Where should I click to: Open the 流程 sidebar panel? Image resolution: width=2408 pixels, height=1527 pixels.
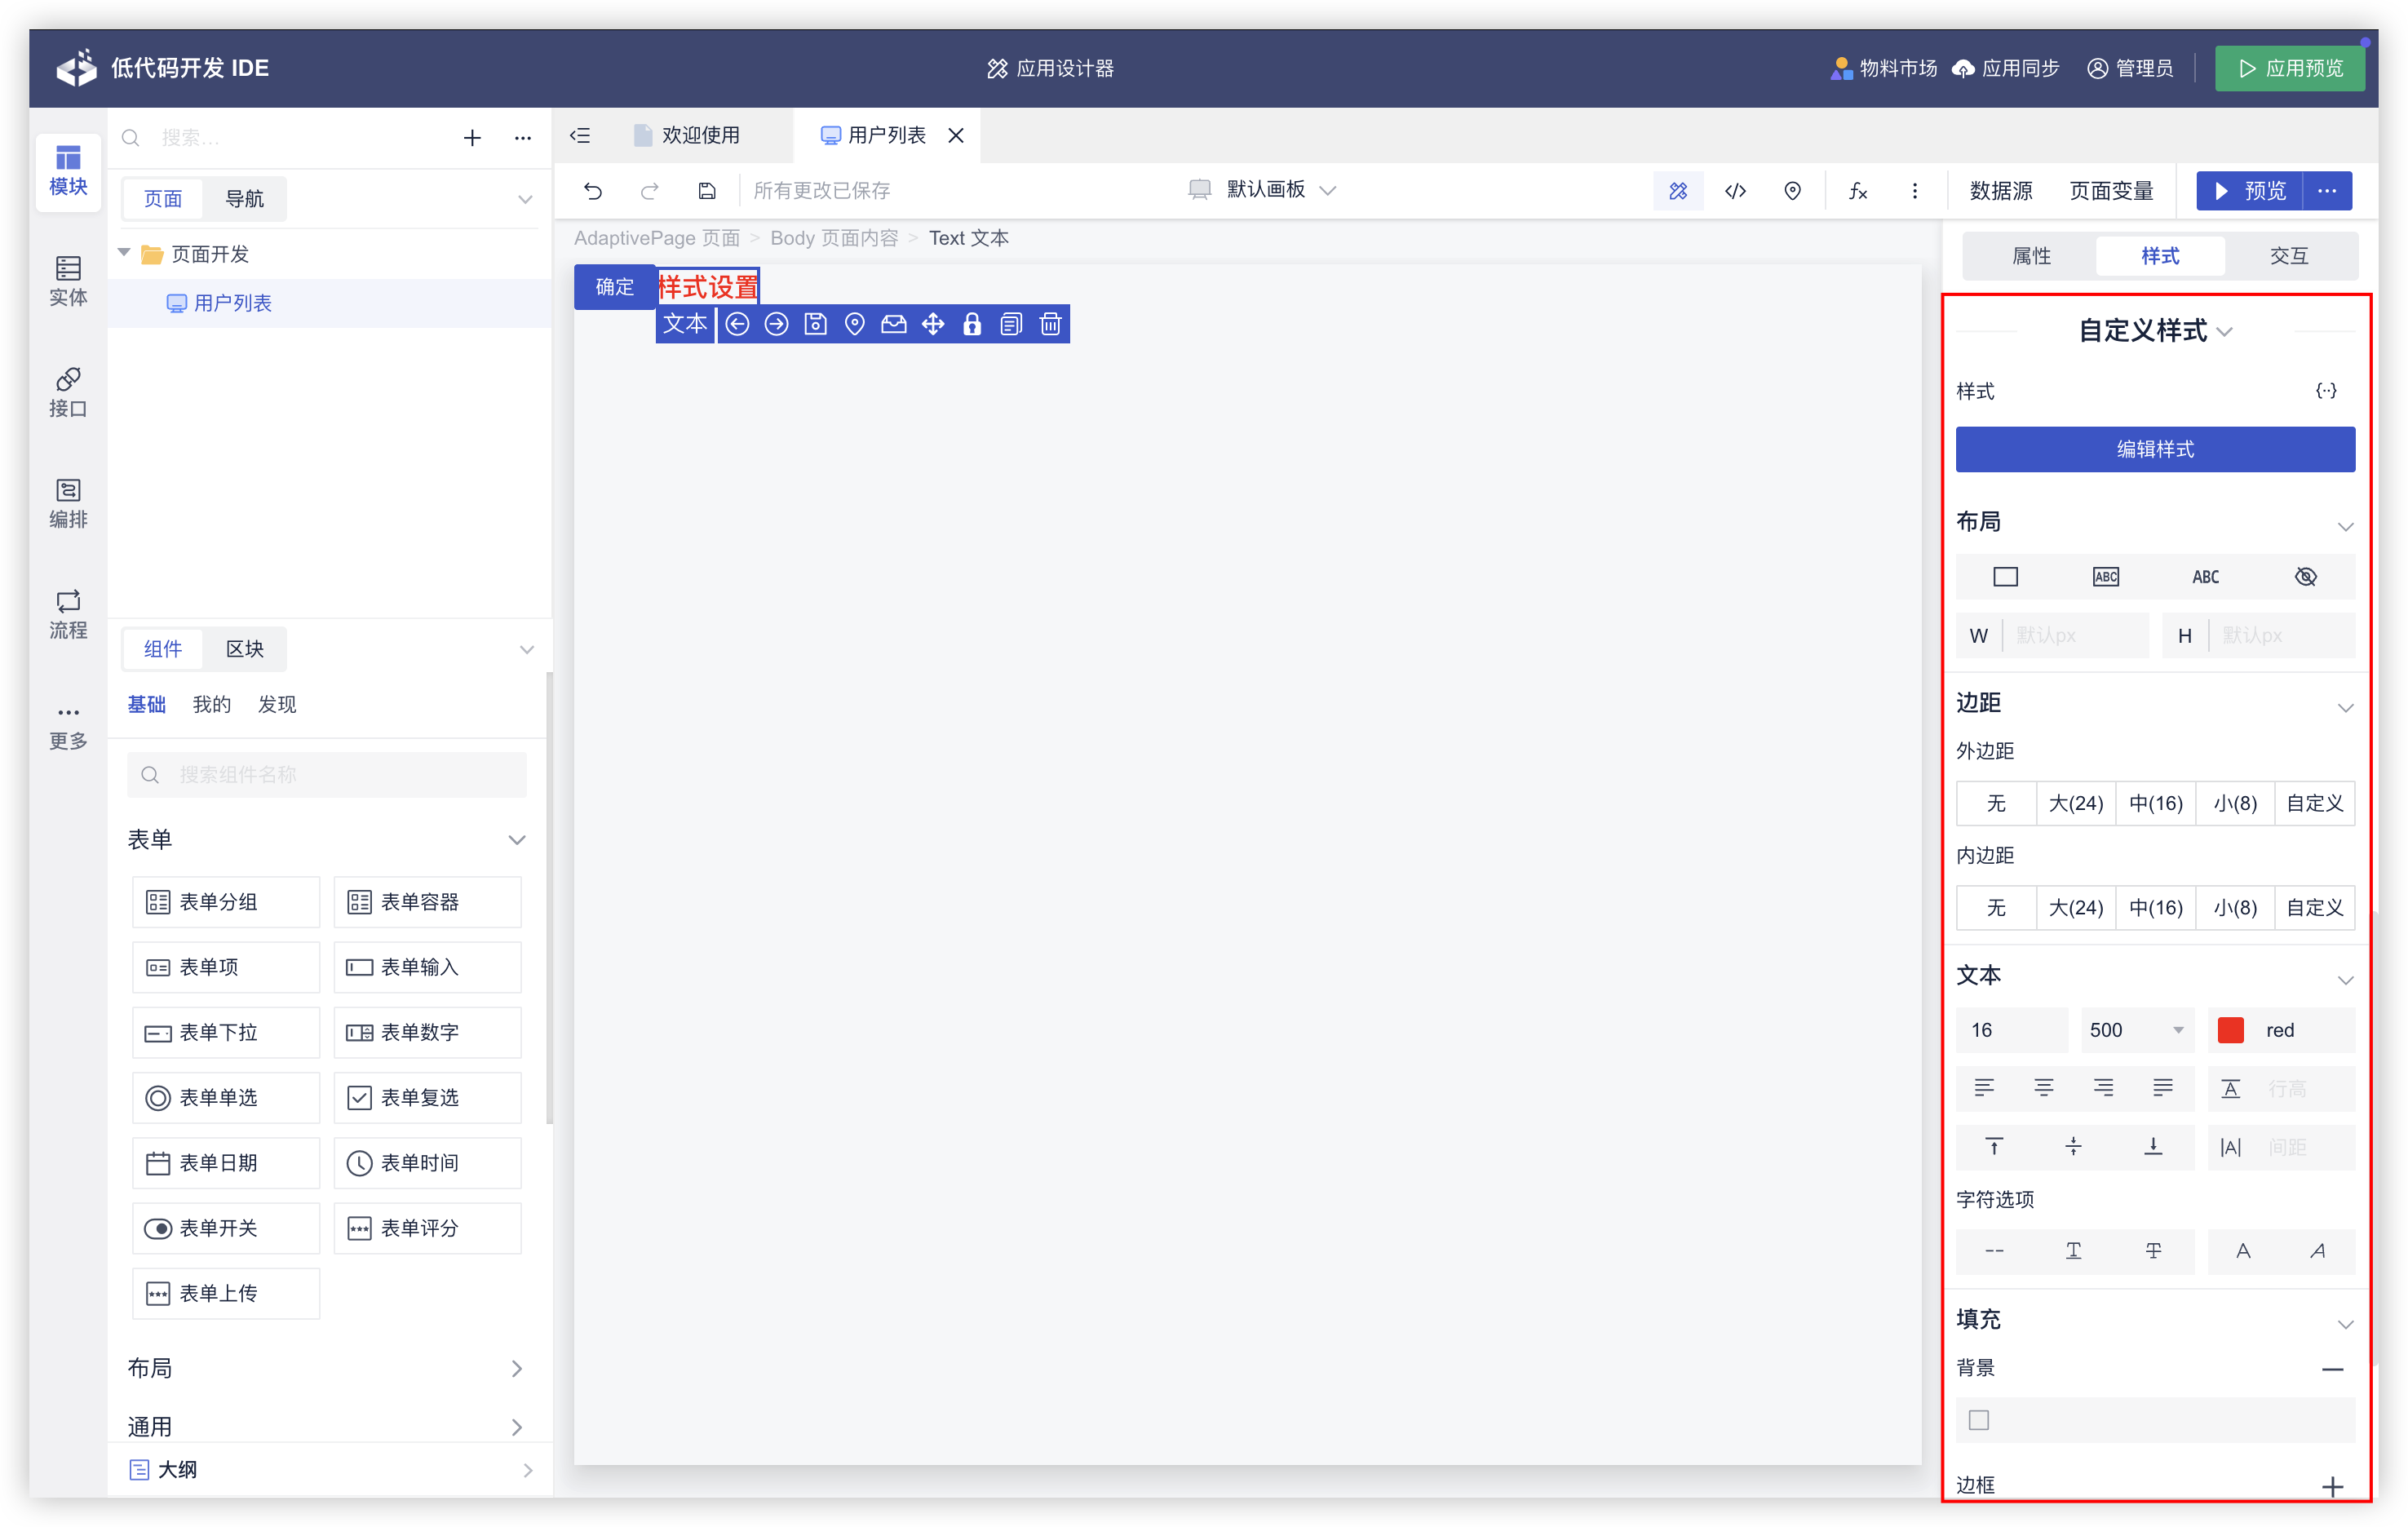68,613
